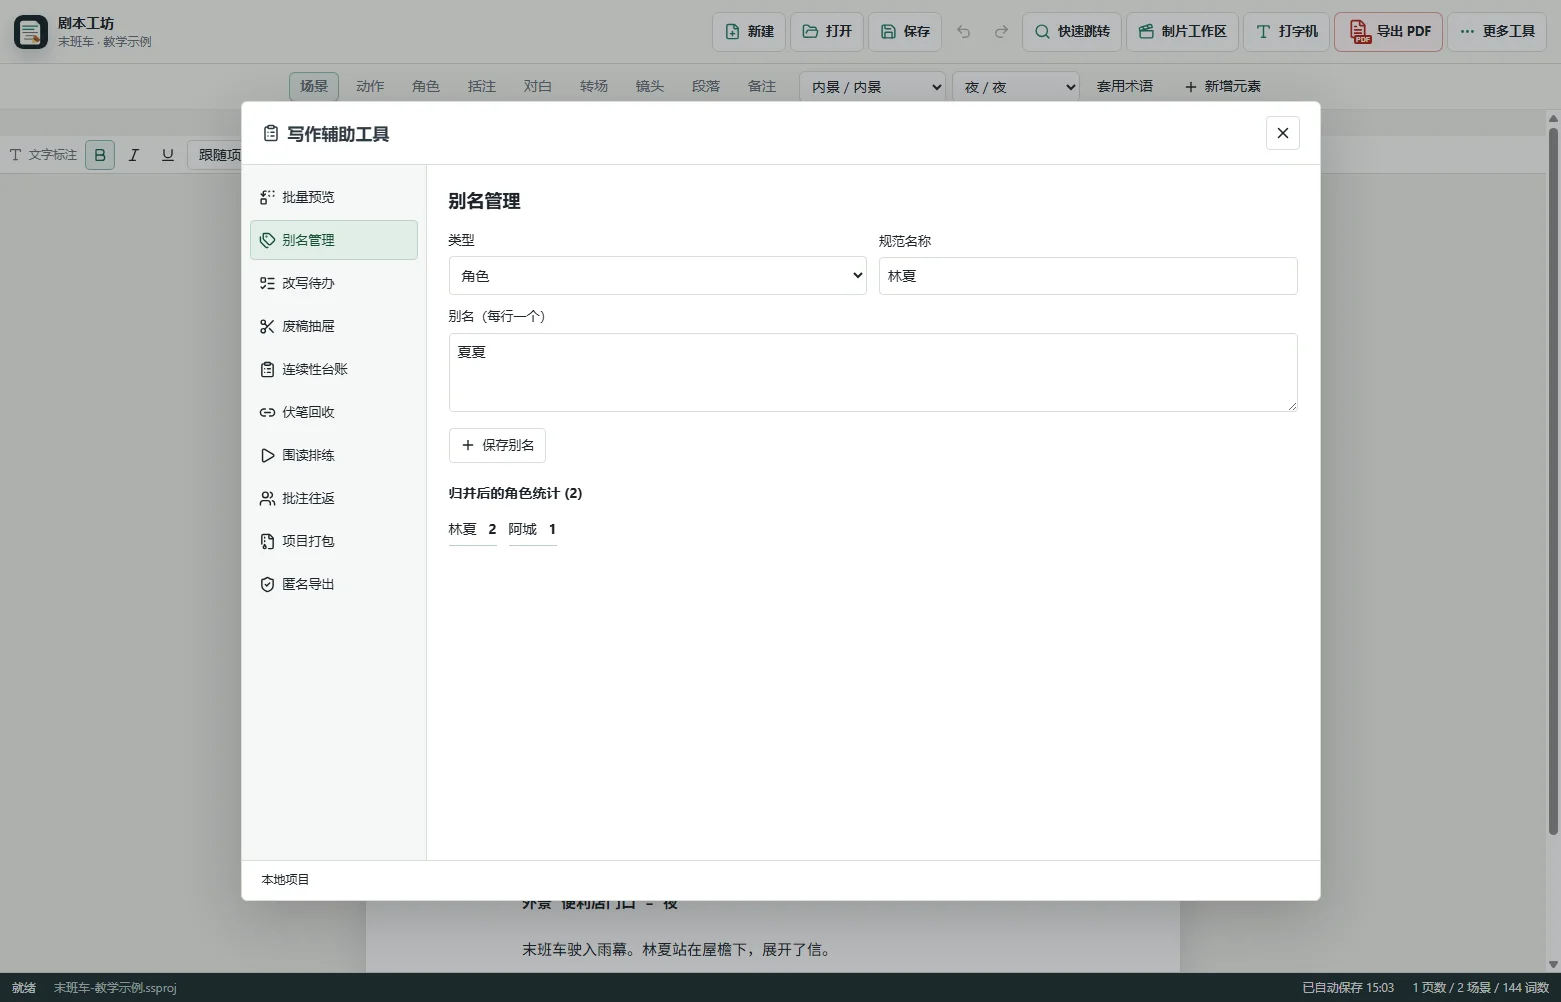Select the 场景 element tab

coord(314,86)
